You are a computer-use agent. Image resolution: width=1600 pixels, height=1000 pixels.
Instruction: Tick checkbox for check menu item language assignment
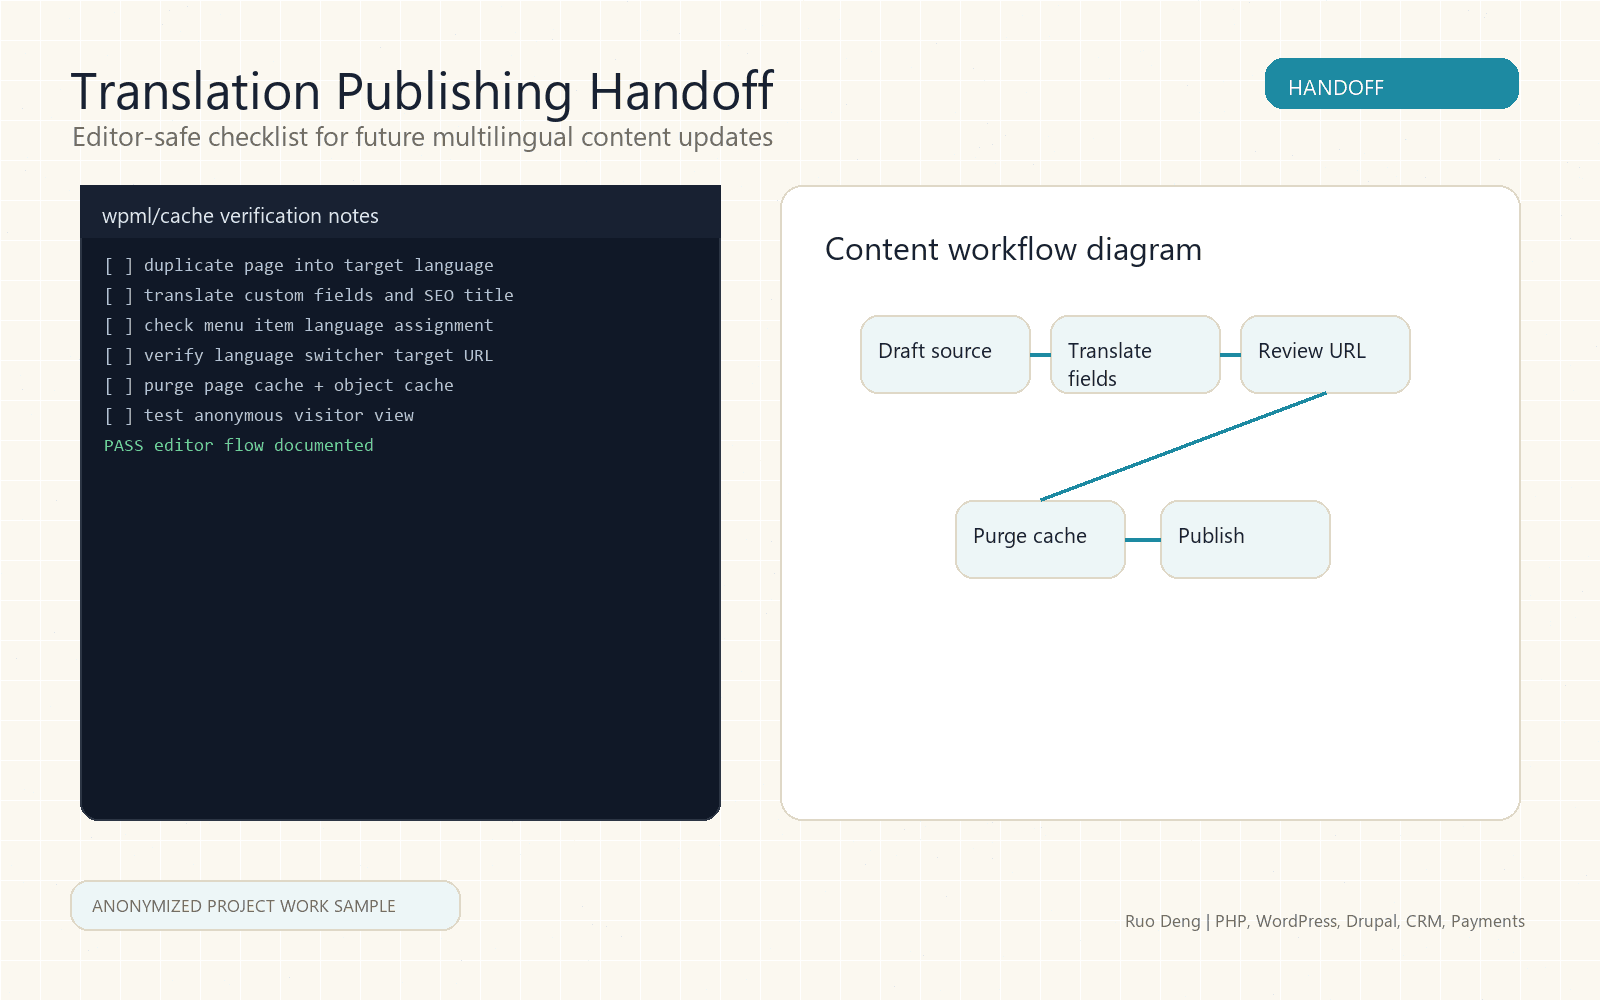coord(118,326)
